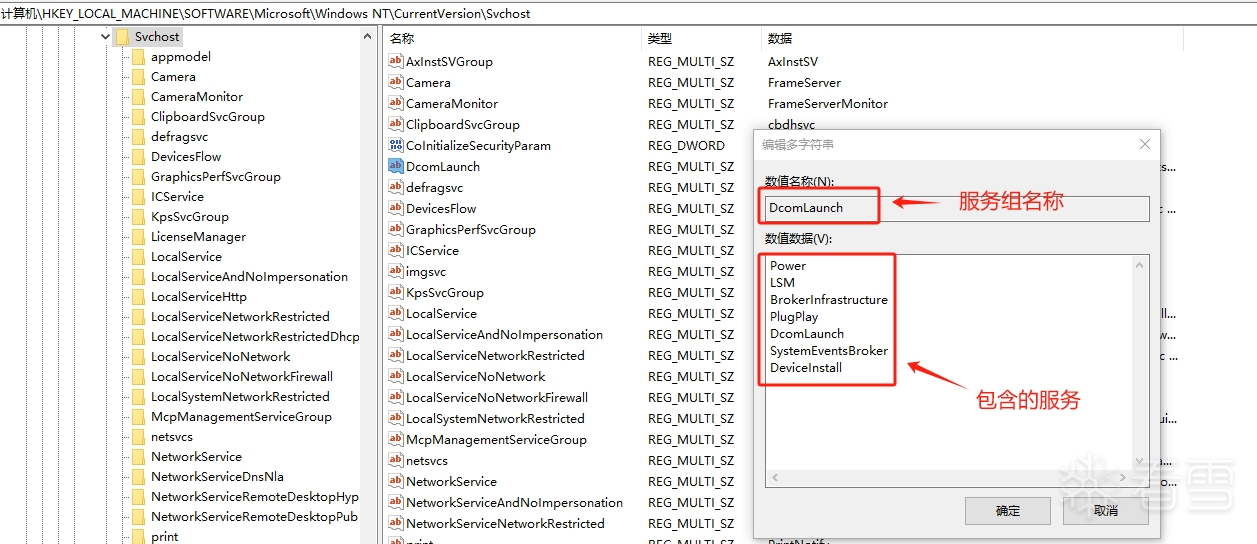Click the LocalSystemNetworkRestricted value icon in value list
This screenshot has height=544, width=1257.
pos(395,418)
